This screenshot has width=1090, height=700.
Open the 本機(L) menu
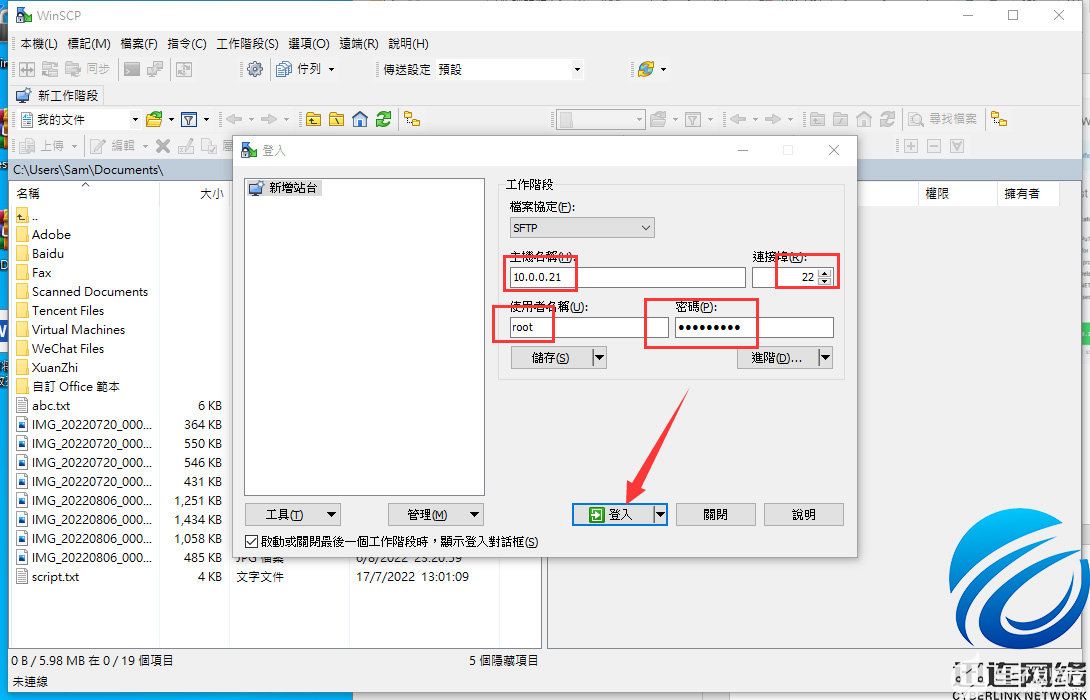pos(39,44)
